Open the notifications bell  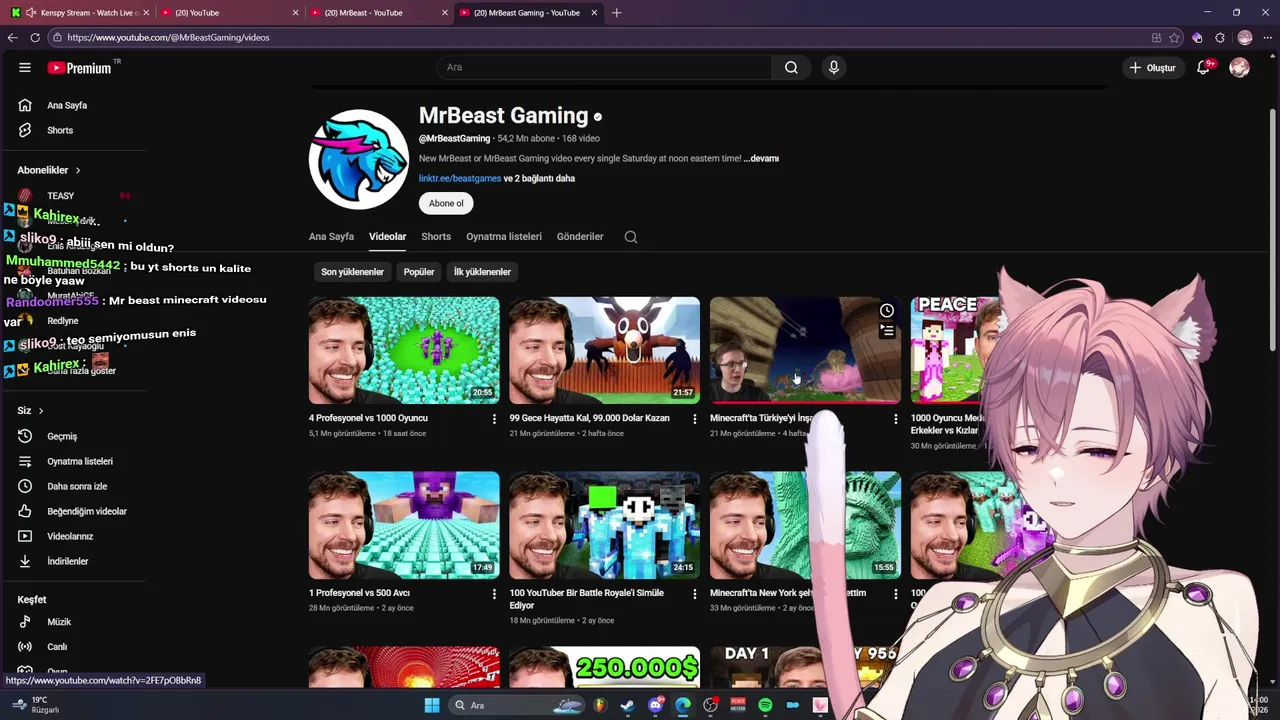click(1204, 67)
